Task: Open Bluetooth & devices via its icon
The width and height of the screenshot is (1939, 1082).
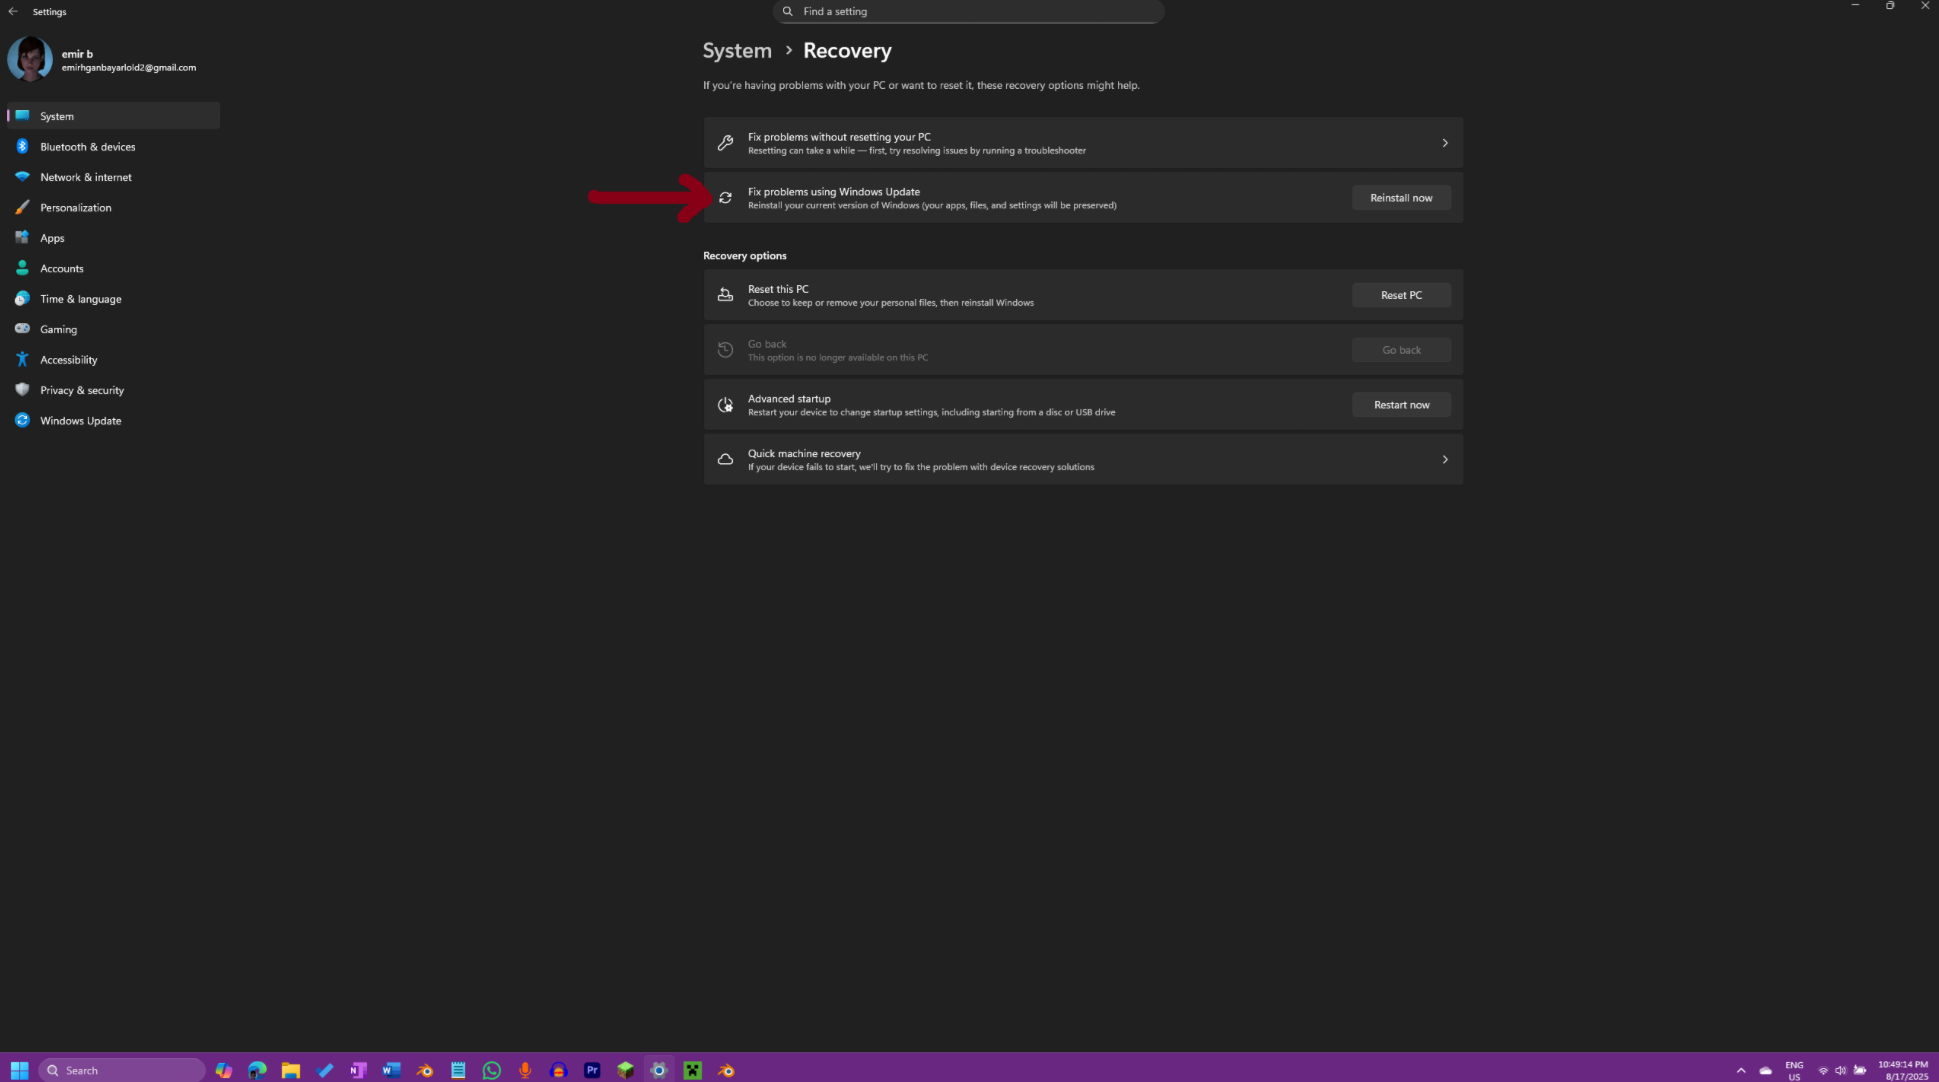Action: [22, 146]
